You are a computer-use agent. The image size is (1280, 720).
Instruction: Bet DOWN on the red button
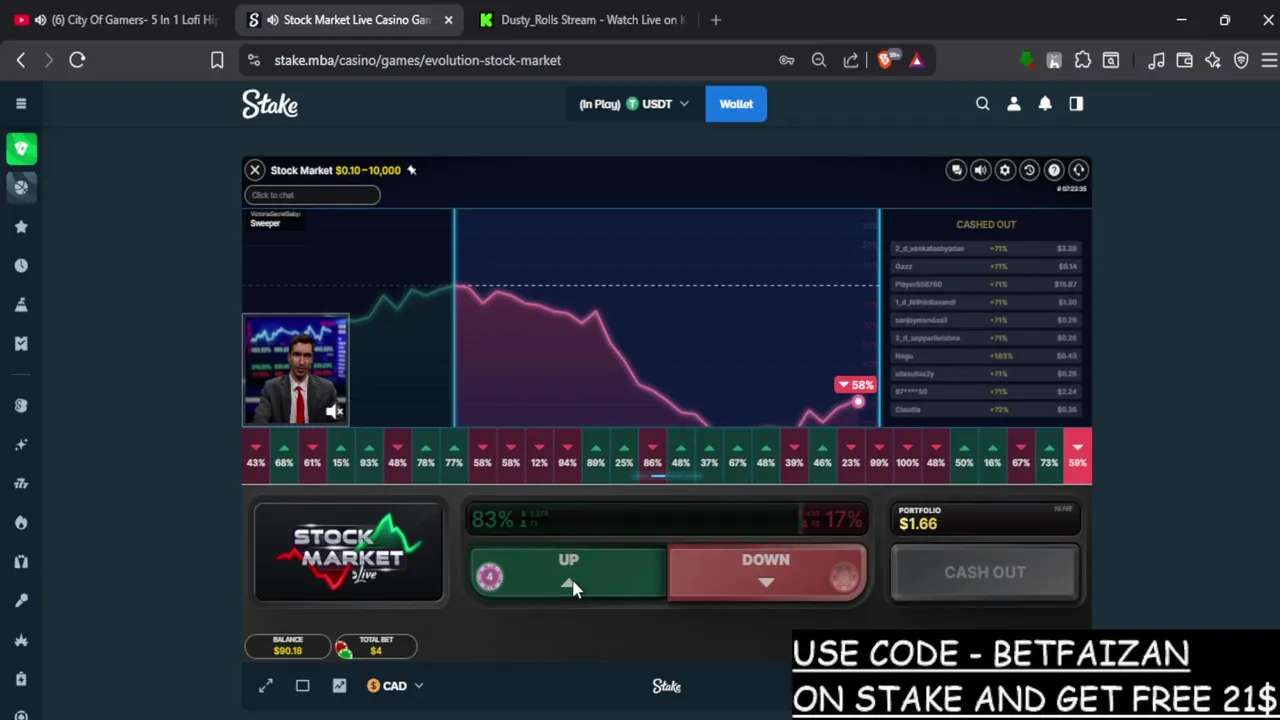pos(767,573)
